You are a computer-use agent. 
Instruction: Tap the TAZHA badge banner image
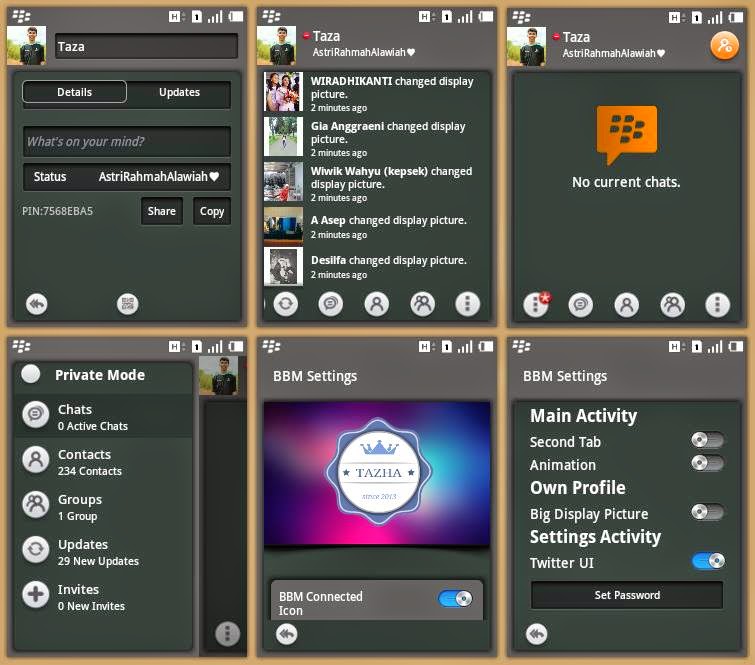coord(377,474)
